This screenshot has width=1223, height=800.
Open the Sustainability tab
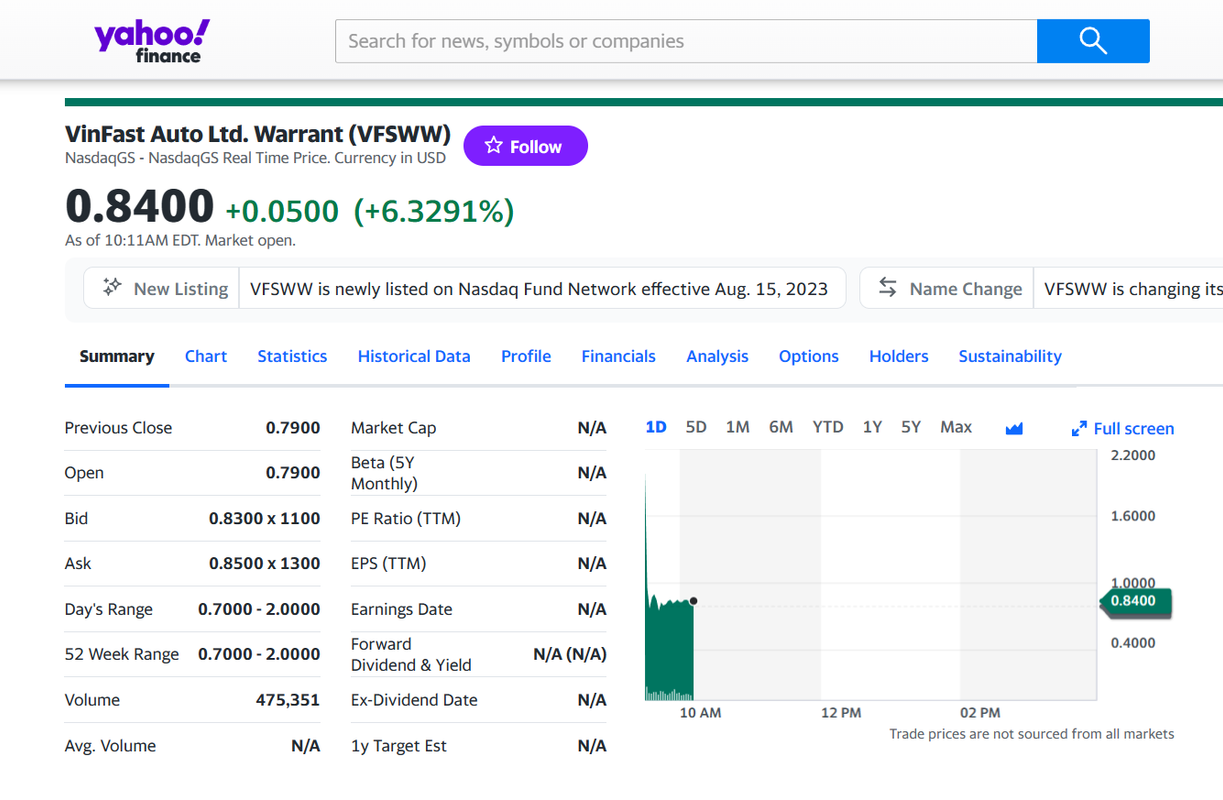(x=1010, y=356)
